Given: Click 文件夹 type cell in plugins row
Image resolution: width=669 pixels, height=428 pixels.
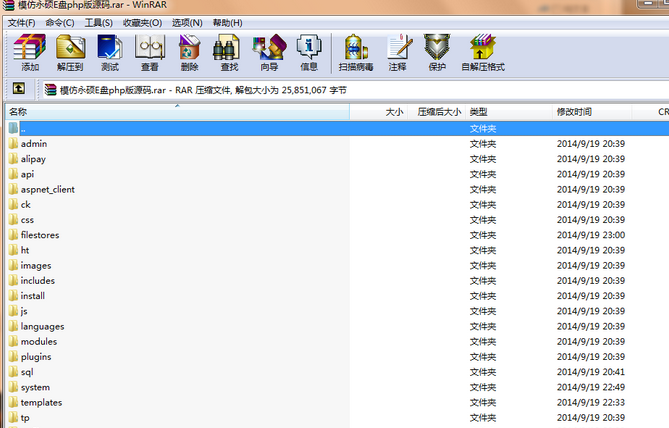Looking at the screenshot, I should 483,357.
